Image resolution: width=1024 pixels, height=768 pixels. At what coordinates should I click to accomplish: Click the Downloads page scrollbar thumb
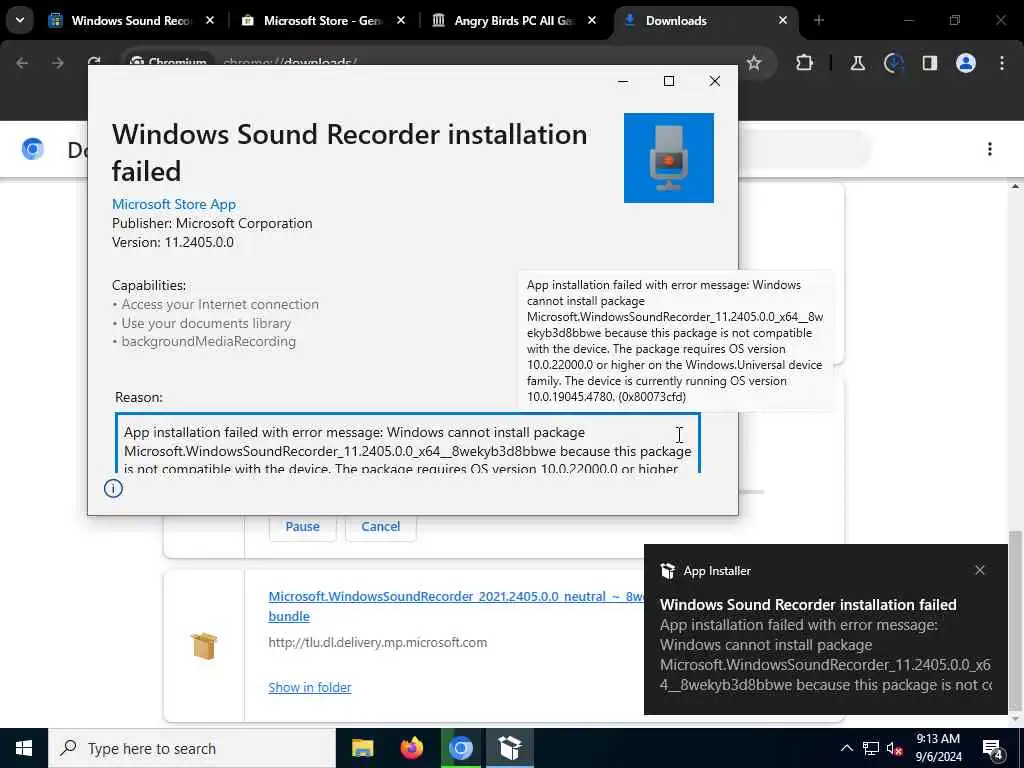[1015, 620]
